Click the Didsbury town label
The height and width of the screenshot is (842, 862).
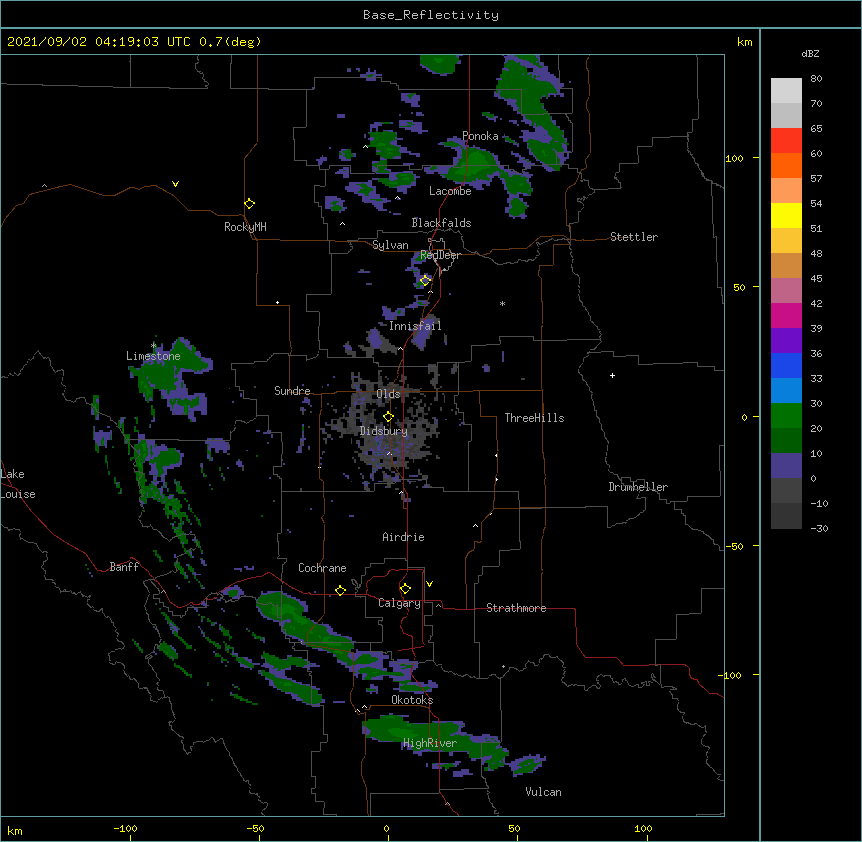click(383, 431)
